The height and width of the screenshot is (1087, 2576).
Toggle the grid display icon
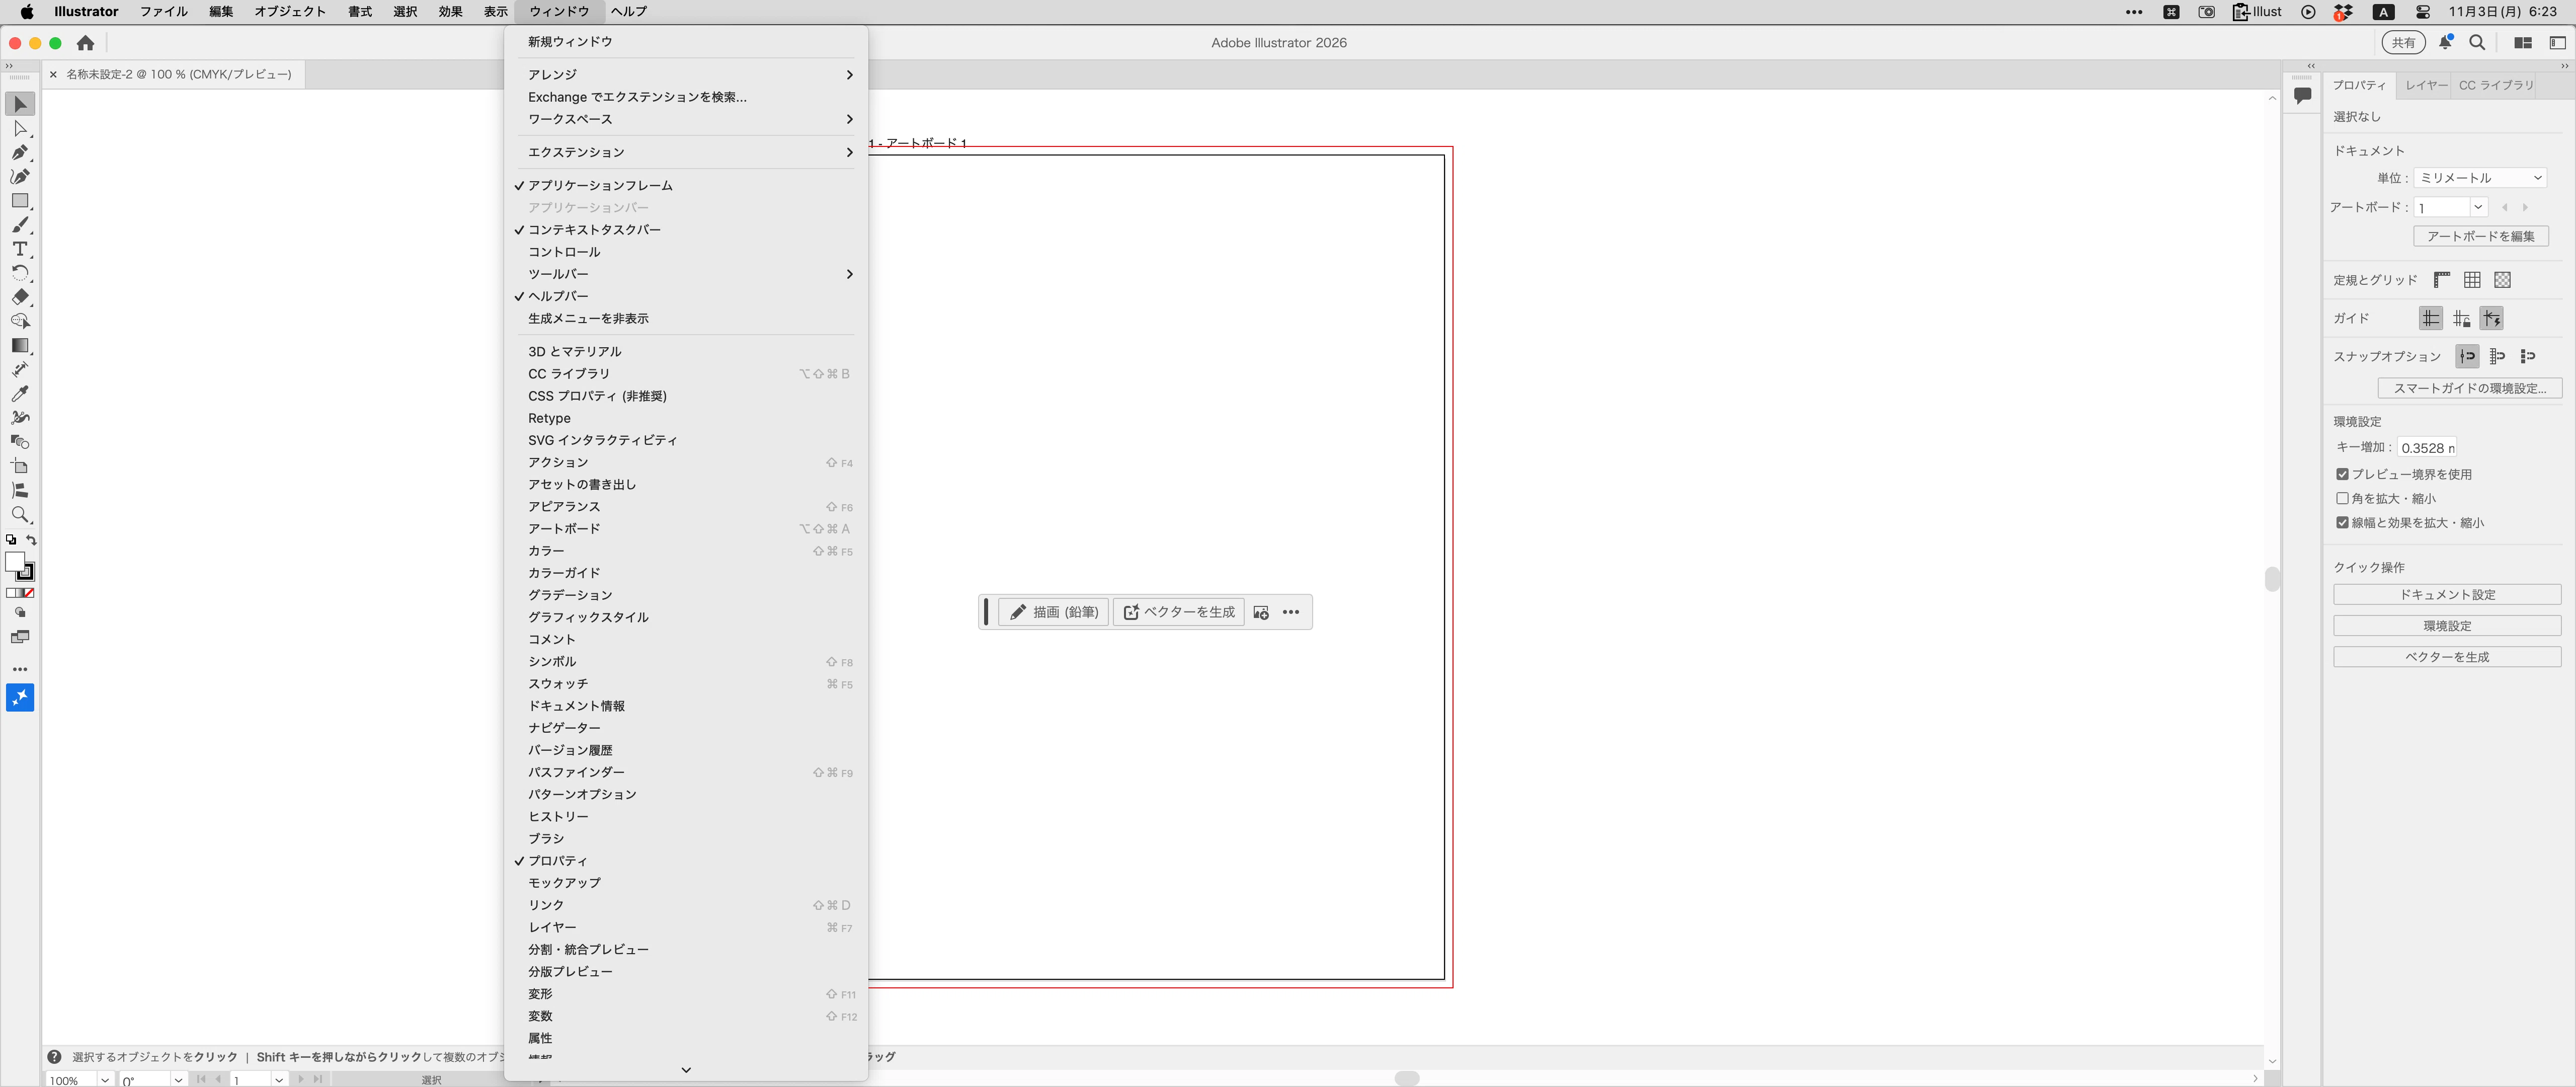(x=2472, y=280)
